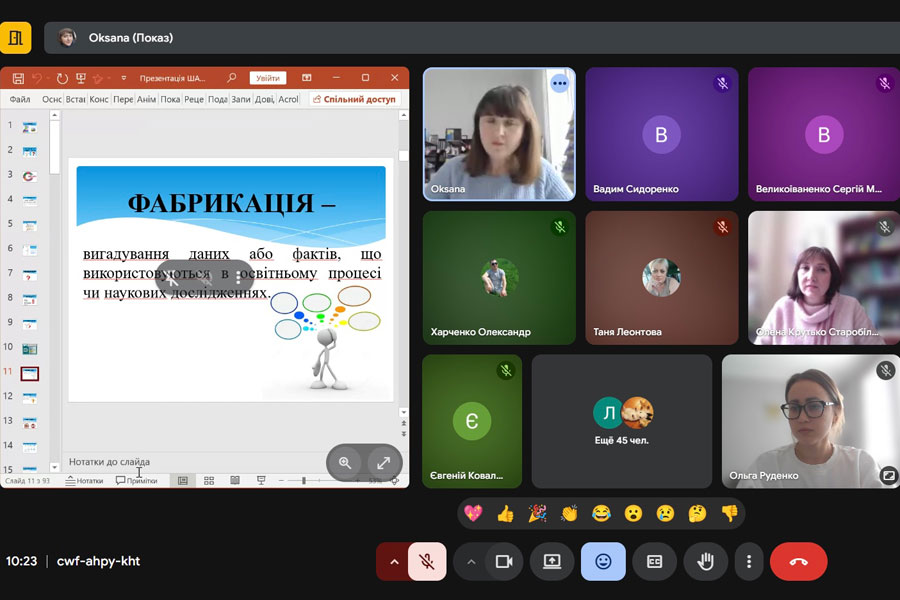Screen dimensions: 900x600
Task: Send the clapping hands reaction
Action: [569, 513]
